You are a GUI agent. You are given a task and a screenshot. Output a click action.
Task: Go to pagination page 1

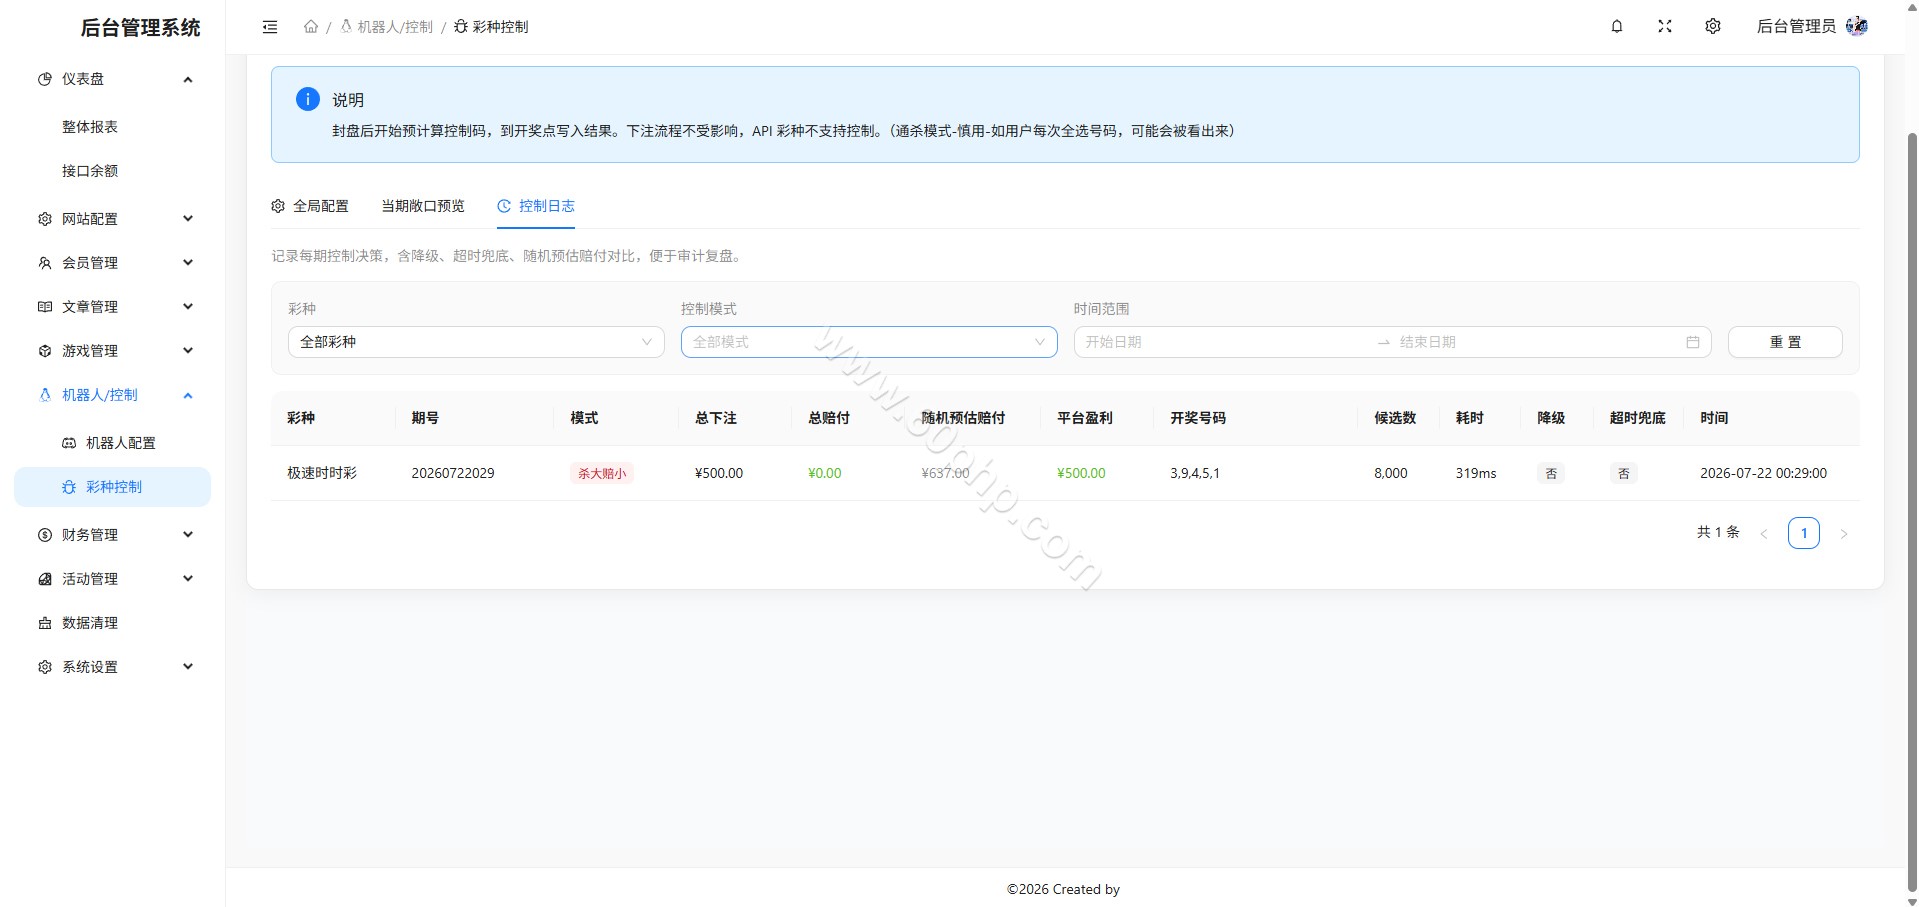point(1804,533)
